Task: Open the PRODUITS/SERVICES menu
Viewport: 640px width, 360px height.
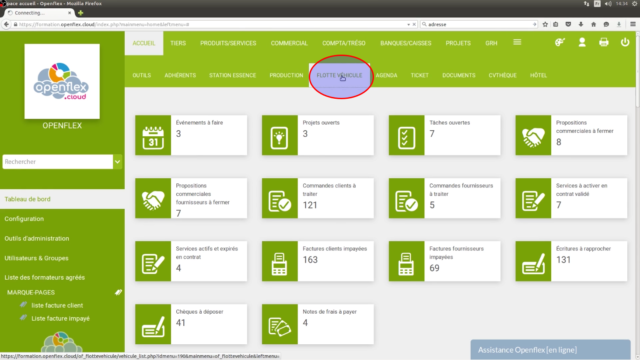Action: 228,43
